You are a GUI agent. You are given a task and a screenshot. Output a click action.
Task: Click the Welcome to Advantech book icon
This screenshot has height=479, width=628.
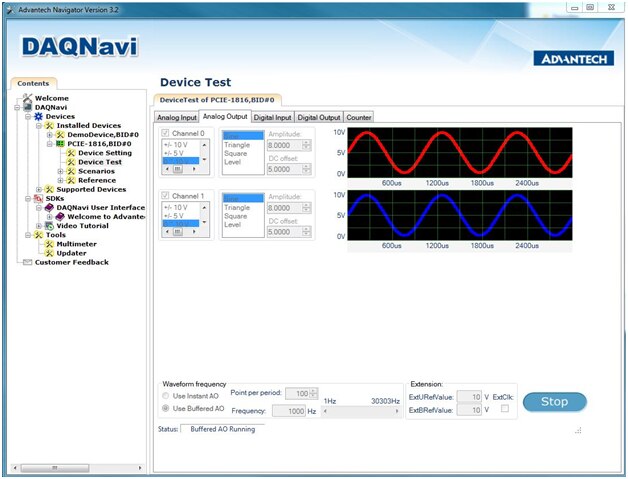point(60,217)
